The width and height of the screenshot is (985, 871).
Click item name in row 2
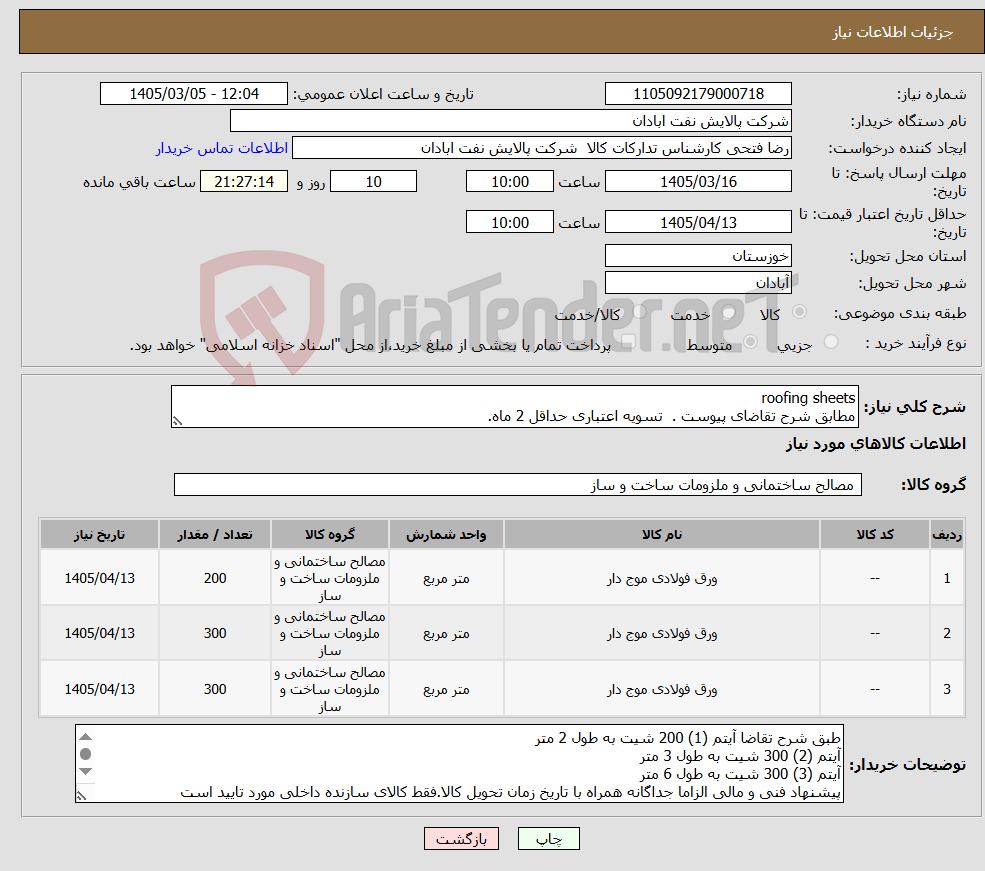[661, 633]
